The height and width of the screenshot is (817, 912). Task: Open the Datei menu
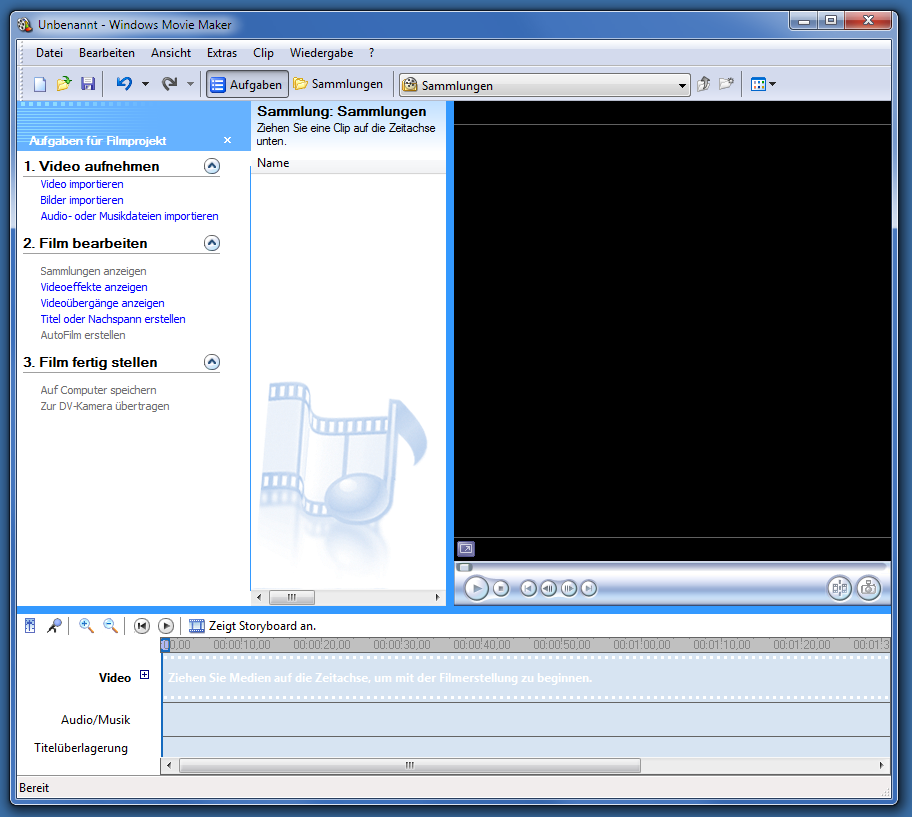[x=49, y=53]
